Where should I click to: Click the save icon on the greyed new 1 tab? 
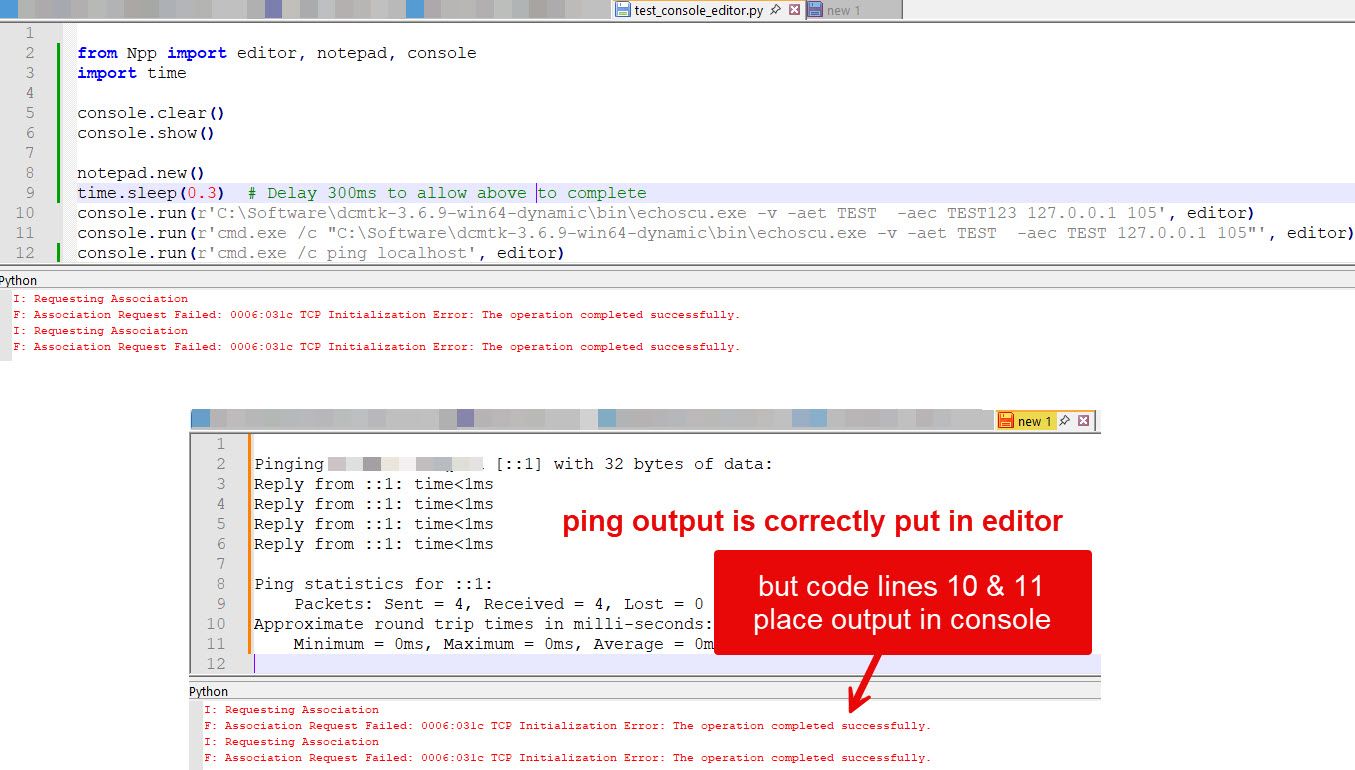tap(815, 10)
